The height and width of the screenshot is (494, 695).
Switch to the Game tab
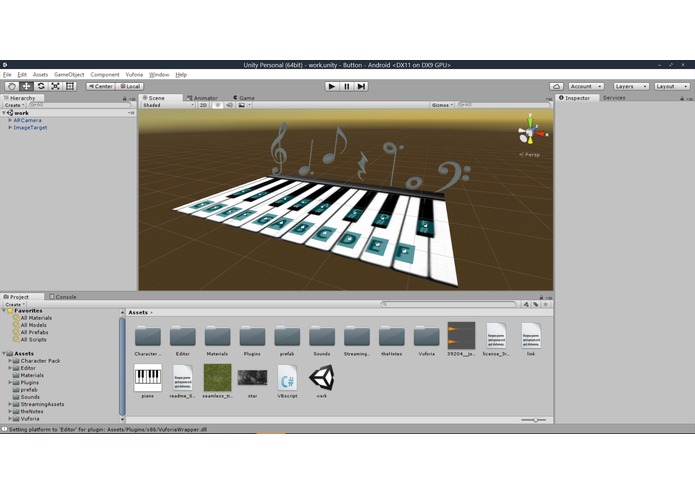pyautogui.click(x=244, y=98)
